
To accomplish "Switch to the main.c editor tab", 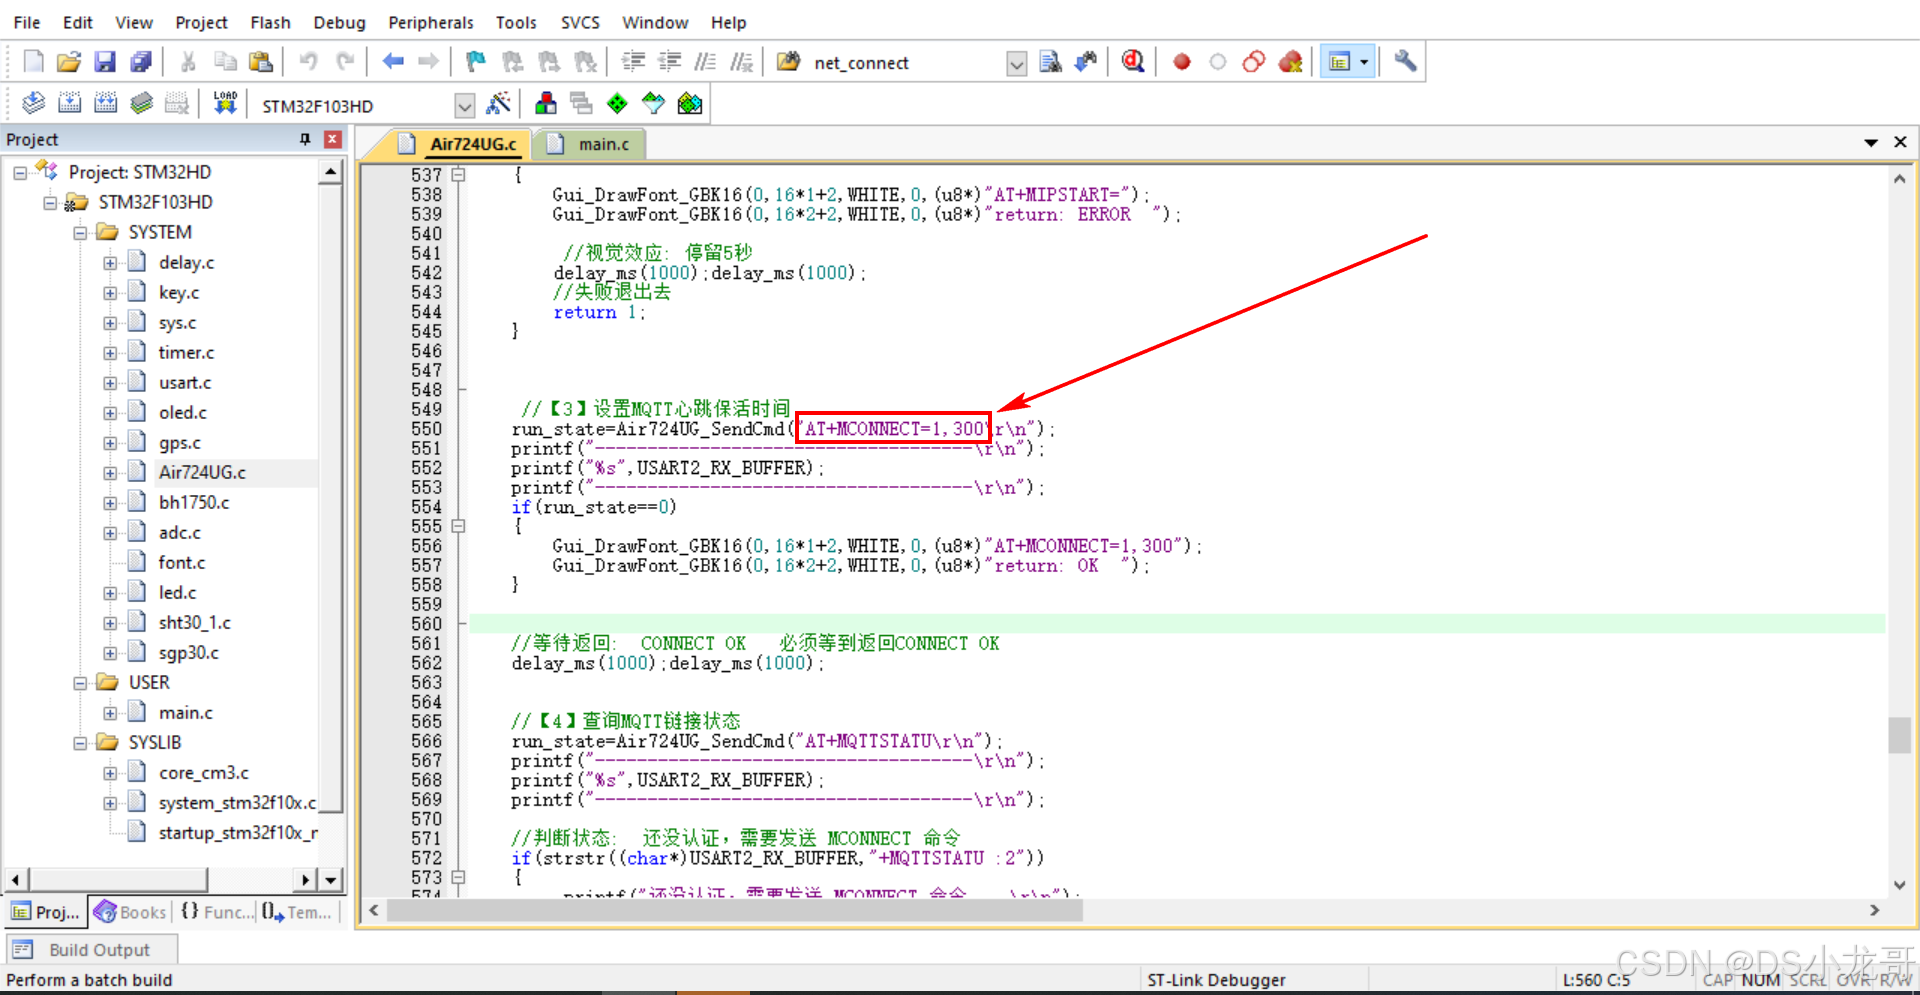I will [x=592, y=144].
